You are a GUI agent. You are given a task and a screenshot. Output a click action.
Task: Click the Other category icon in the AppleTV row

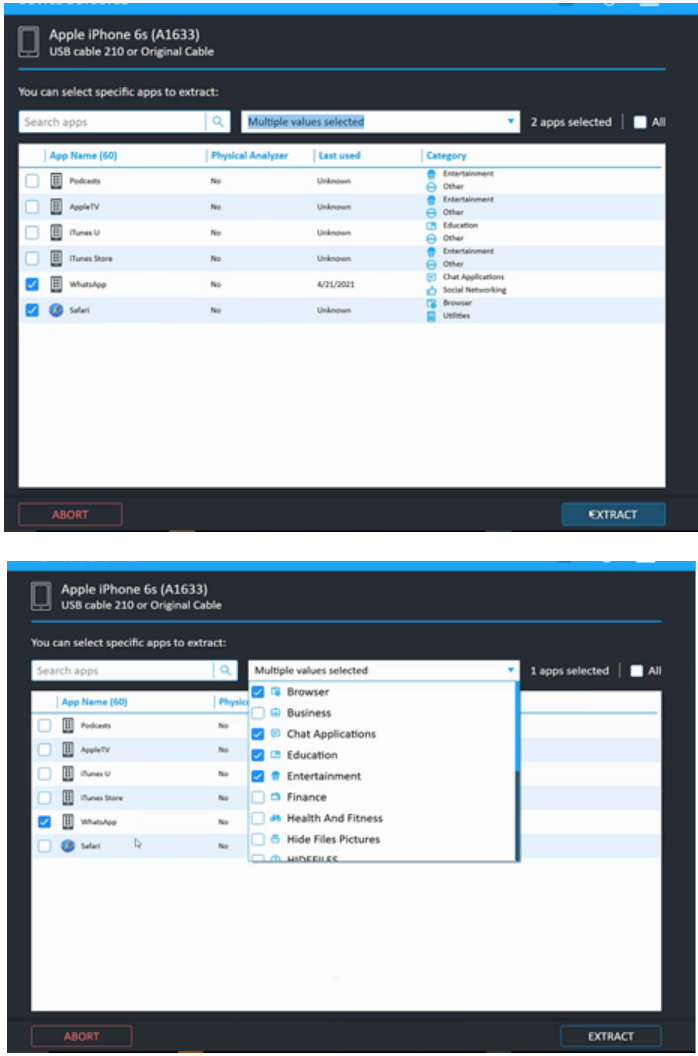pyautogui.click(x=431, y=213)
